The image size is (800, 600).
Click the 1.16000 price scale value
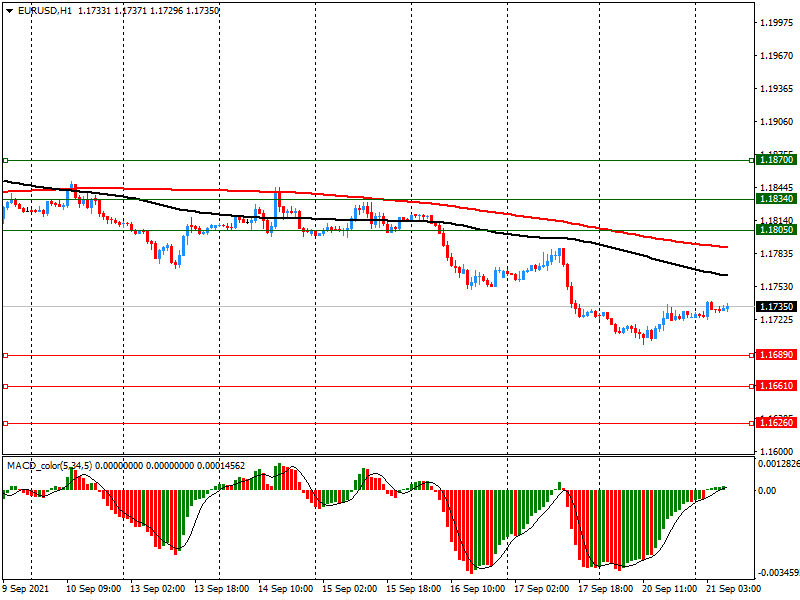pos(777,452)
